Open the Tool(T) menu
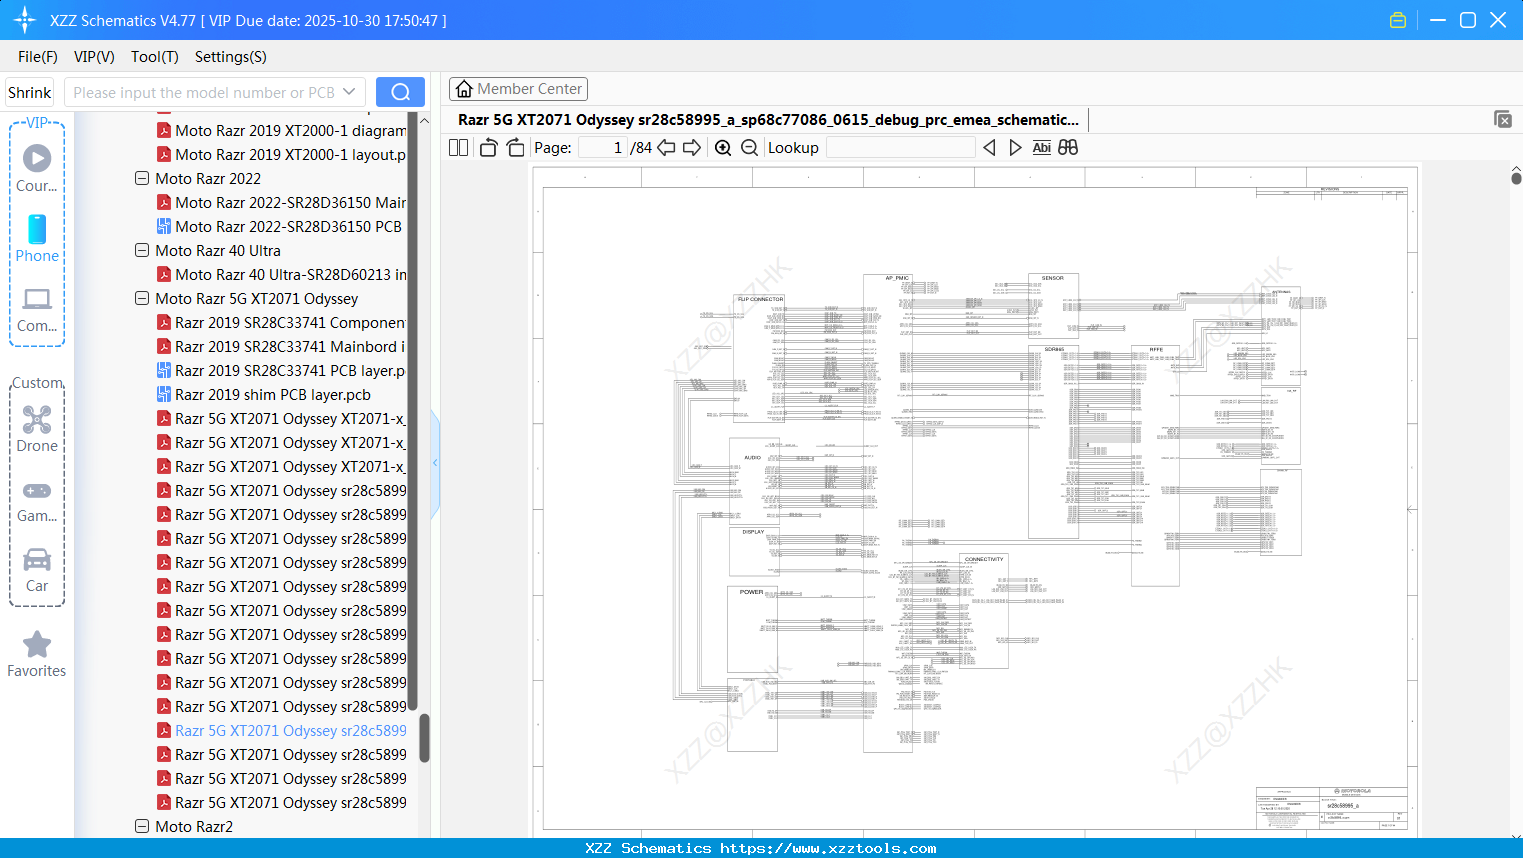 [x=154, y=57]
